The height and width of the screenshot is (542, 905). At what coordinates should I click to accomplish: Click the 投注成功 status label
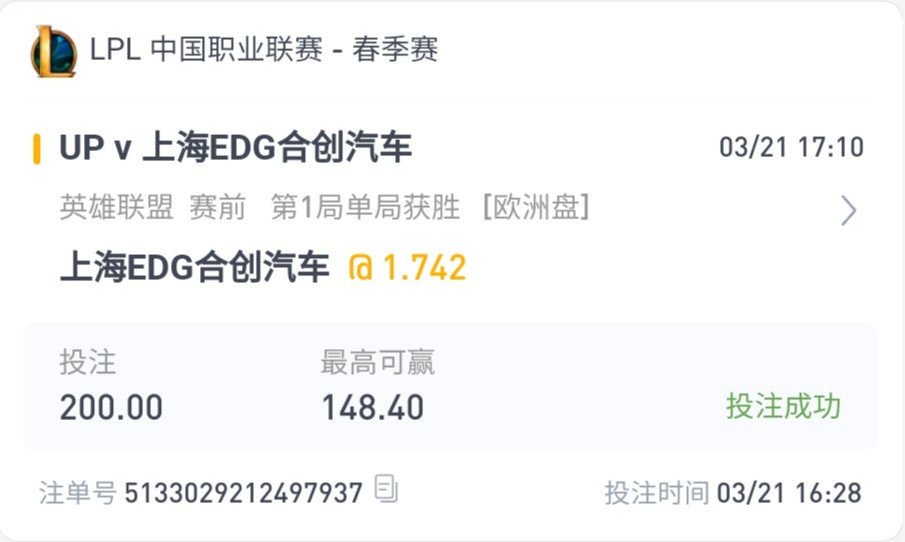click(x=783, y=406)
